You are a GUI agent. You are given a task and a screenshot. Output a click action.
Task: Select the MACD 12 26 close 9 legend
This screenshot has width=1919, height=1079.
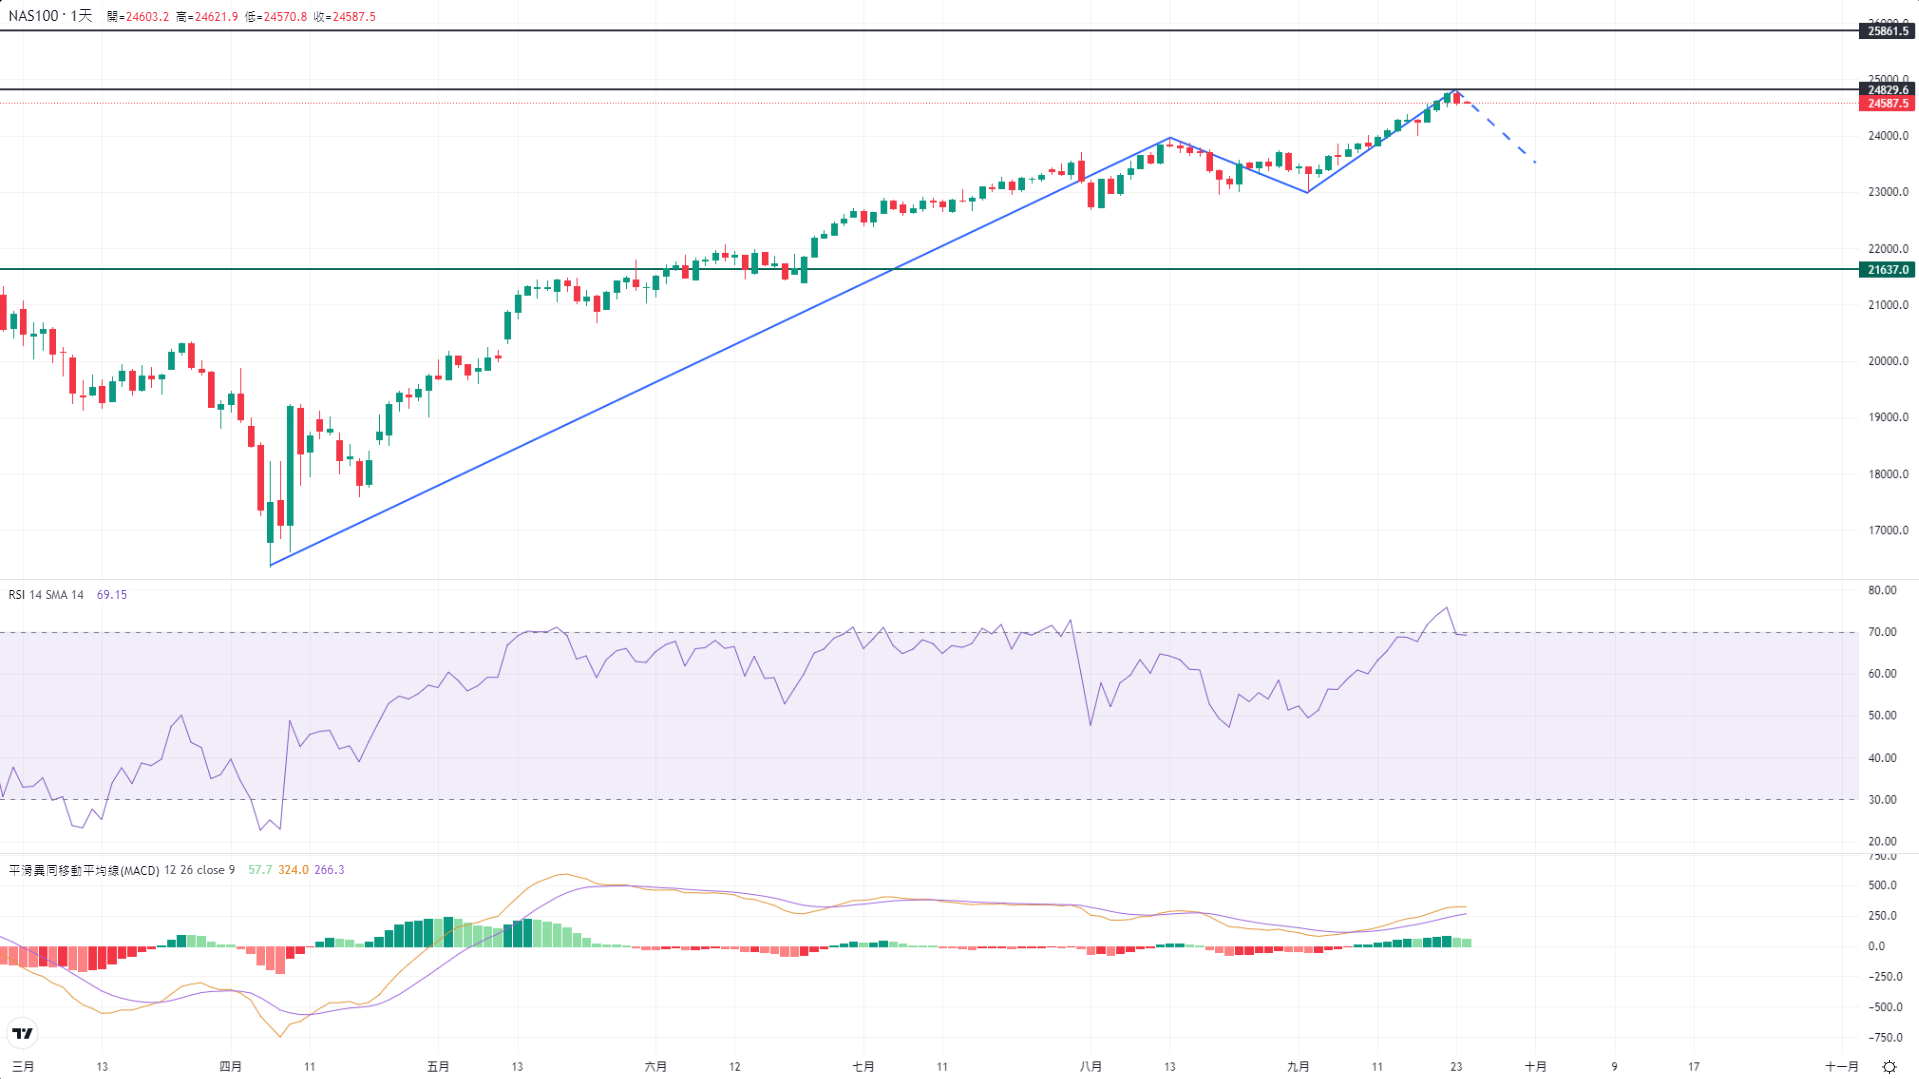pyautogui.click(x=122, y=870)
